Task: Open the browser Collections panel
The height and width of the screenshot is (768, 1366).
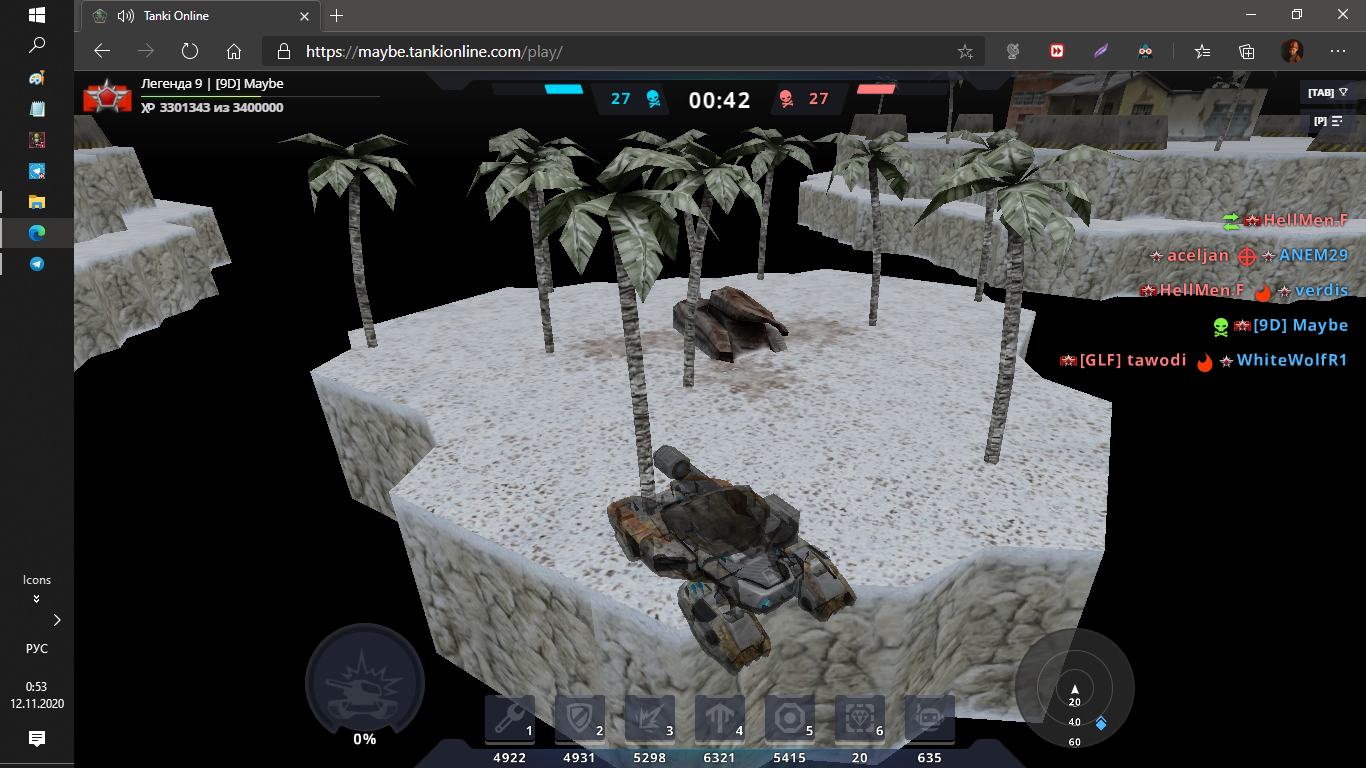Action: (1246, 51)
